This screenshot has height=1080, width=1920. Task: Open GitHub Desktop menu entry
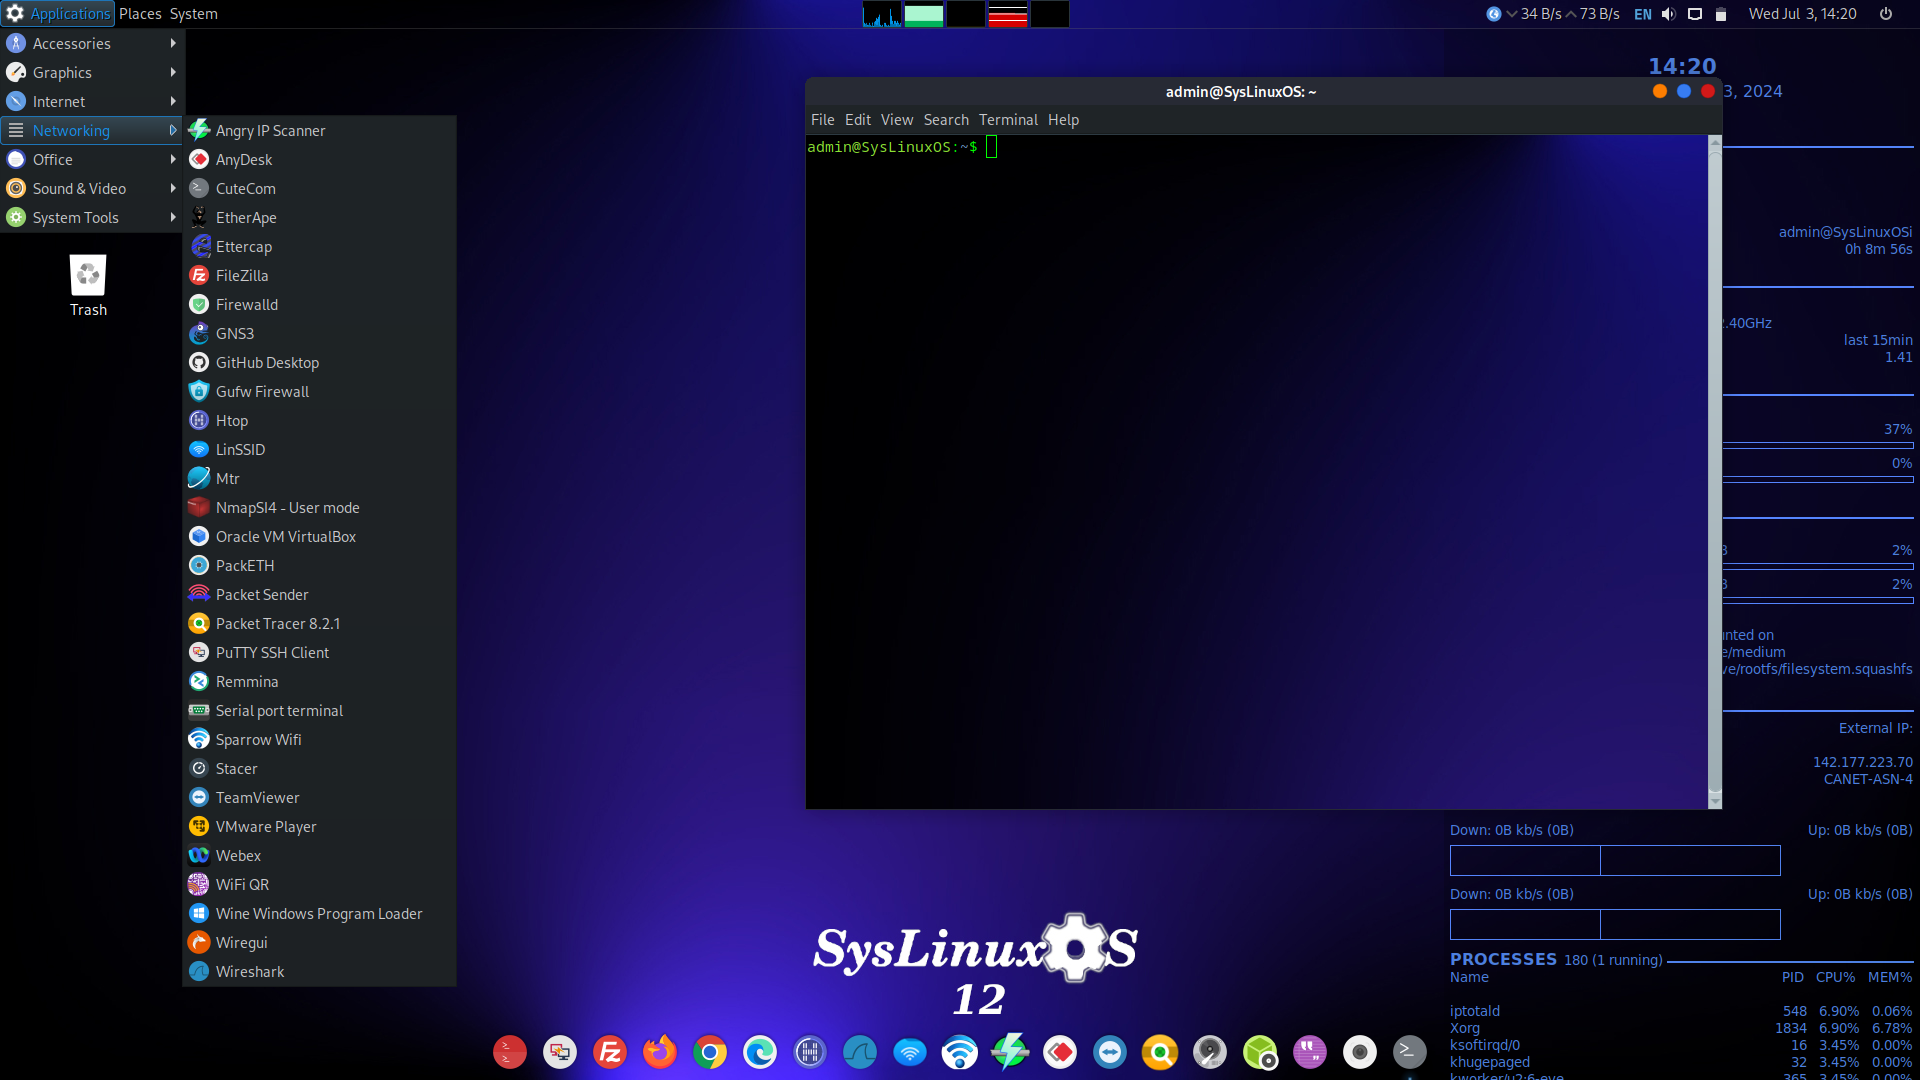click(319, 362)
